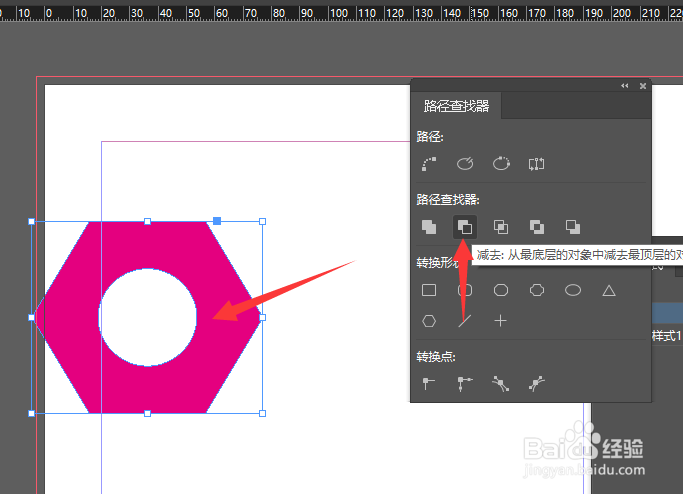This screenshot has height=494, width=683.
Task: Click the top-left selection handle
Action: pos(31,221)
